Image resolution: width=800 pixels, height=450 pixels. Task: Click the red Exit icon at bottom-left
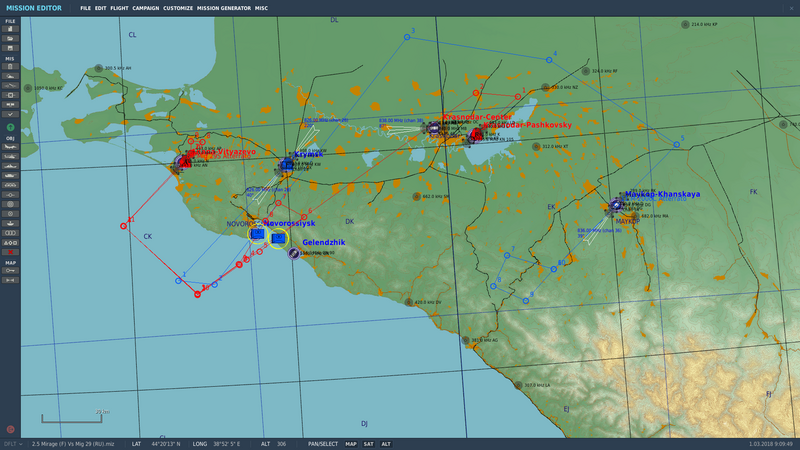[x=10, y=429]
